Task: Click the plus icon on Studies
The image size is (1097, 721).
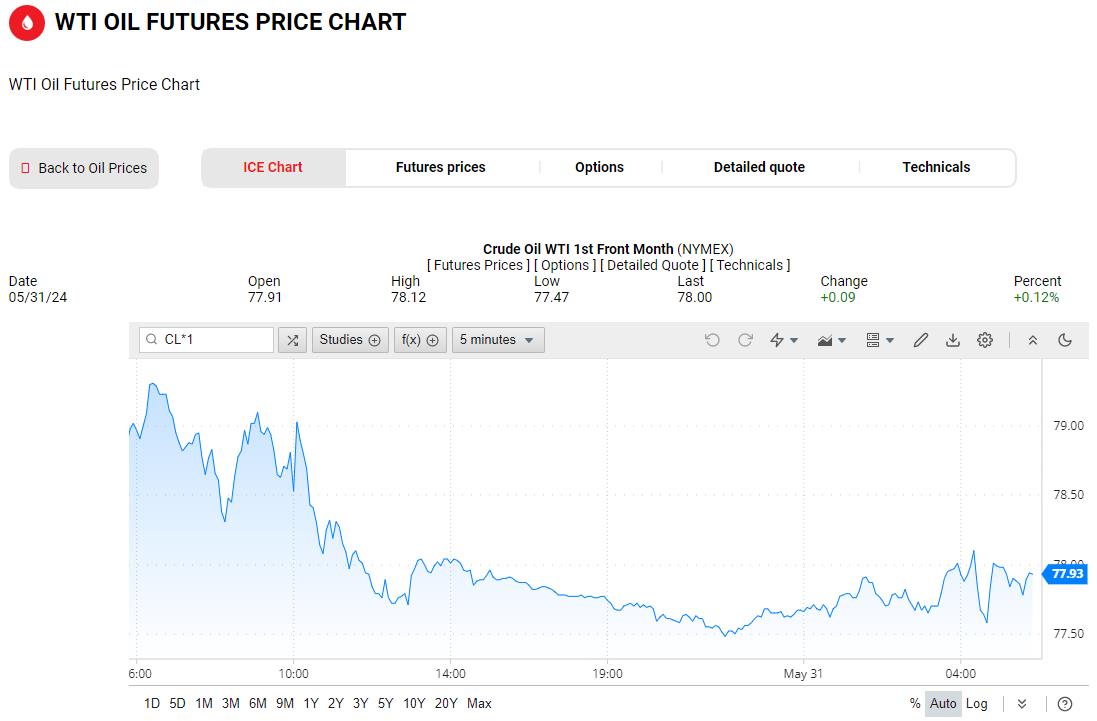Action: [x=374, y=341]
